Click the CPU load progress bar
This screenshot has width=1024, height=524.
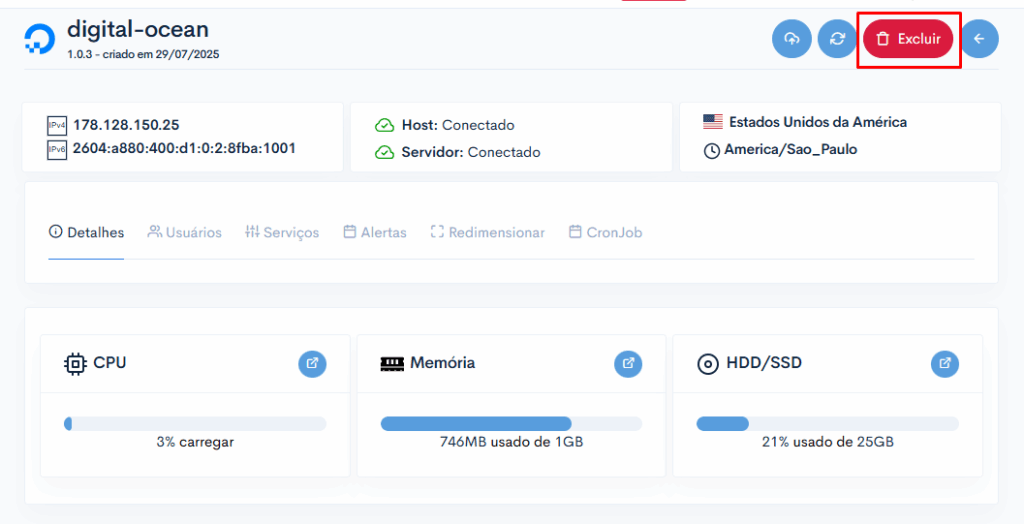pos(195,424)
